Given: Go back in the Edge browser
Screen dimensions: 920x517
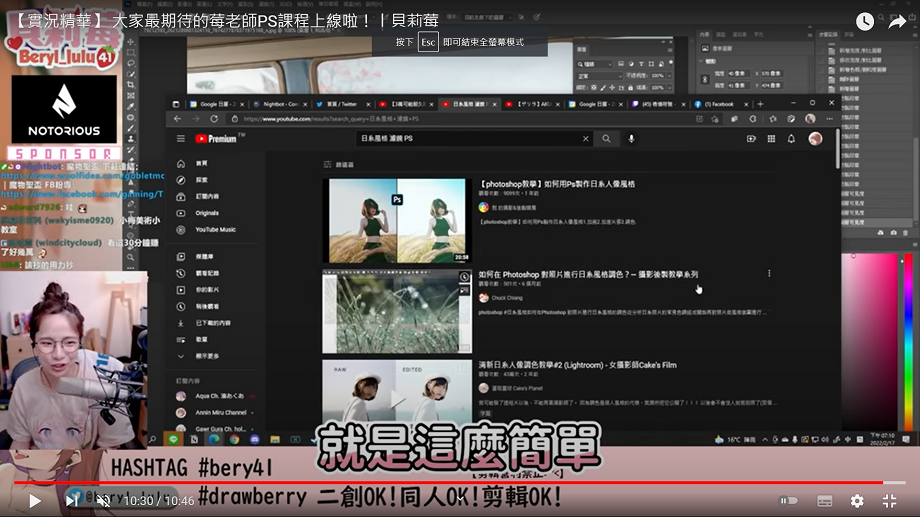Looking at the screenshot, I should (178, 119).
